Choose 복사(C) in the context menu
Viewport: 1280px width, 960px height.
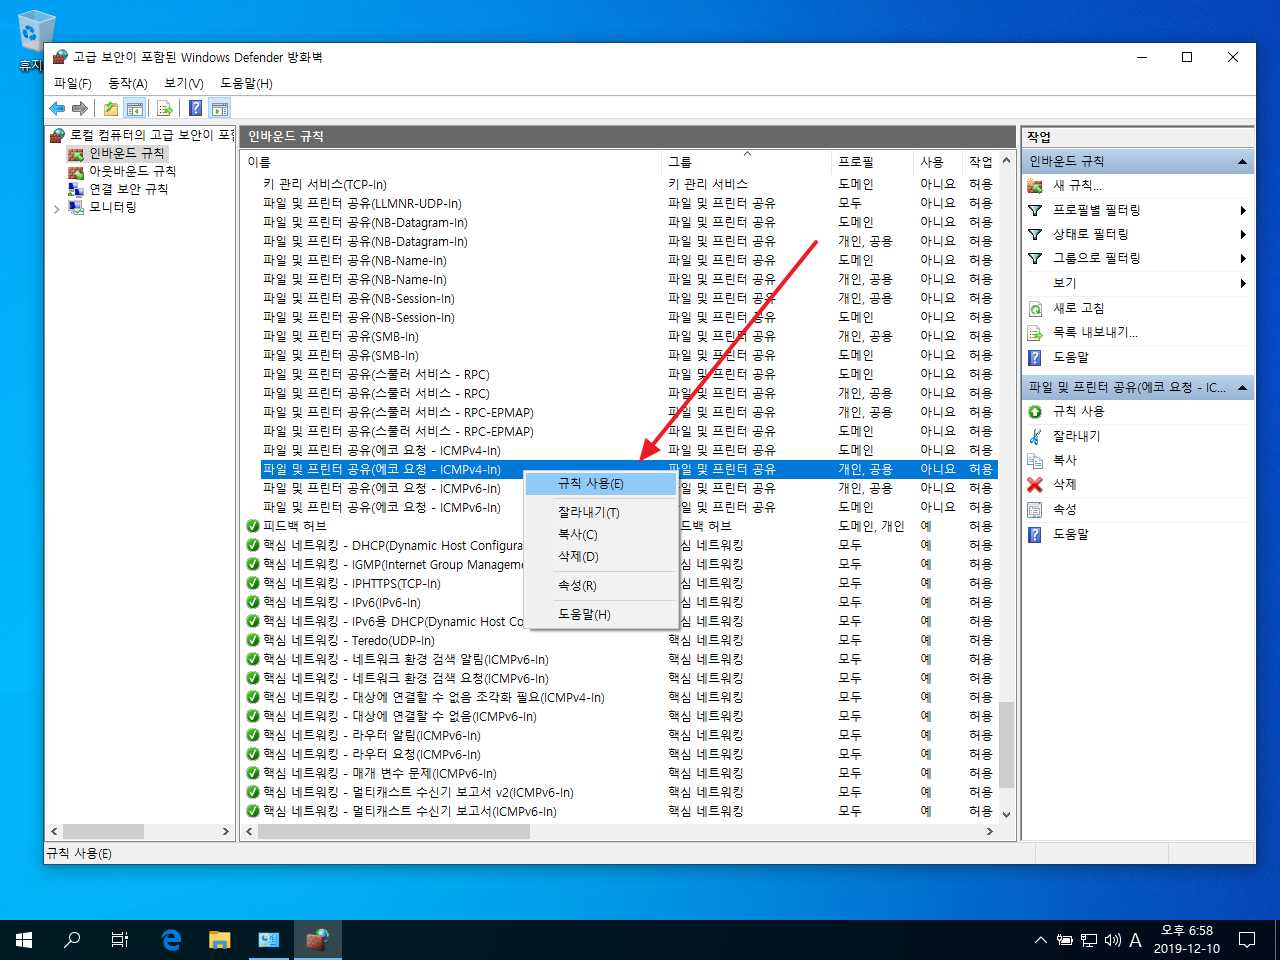602,535
